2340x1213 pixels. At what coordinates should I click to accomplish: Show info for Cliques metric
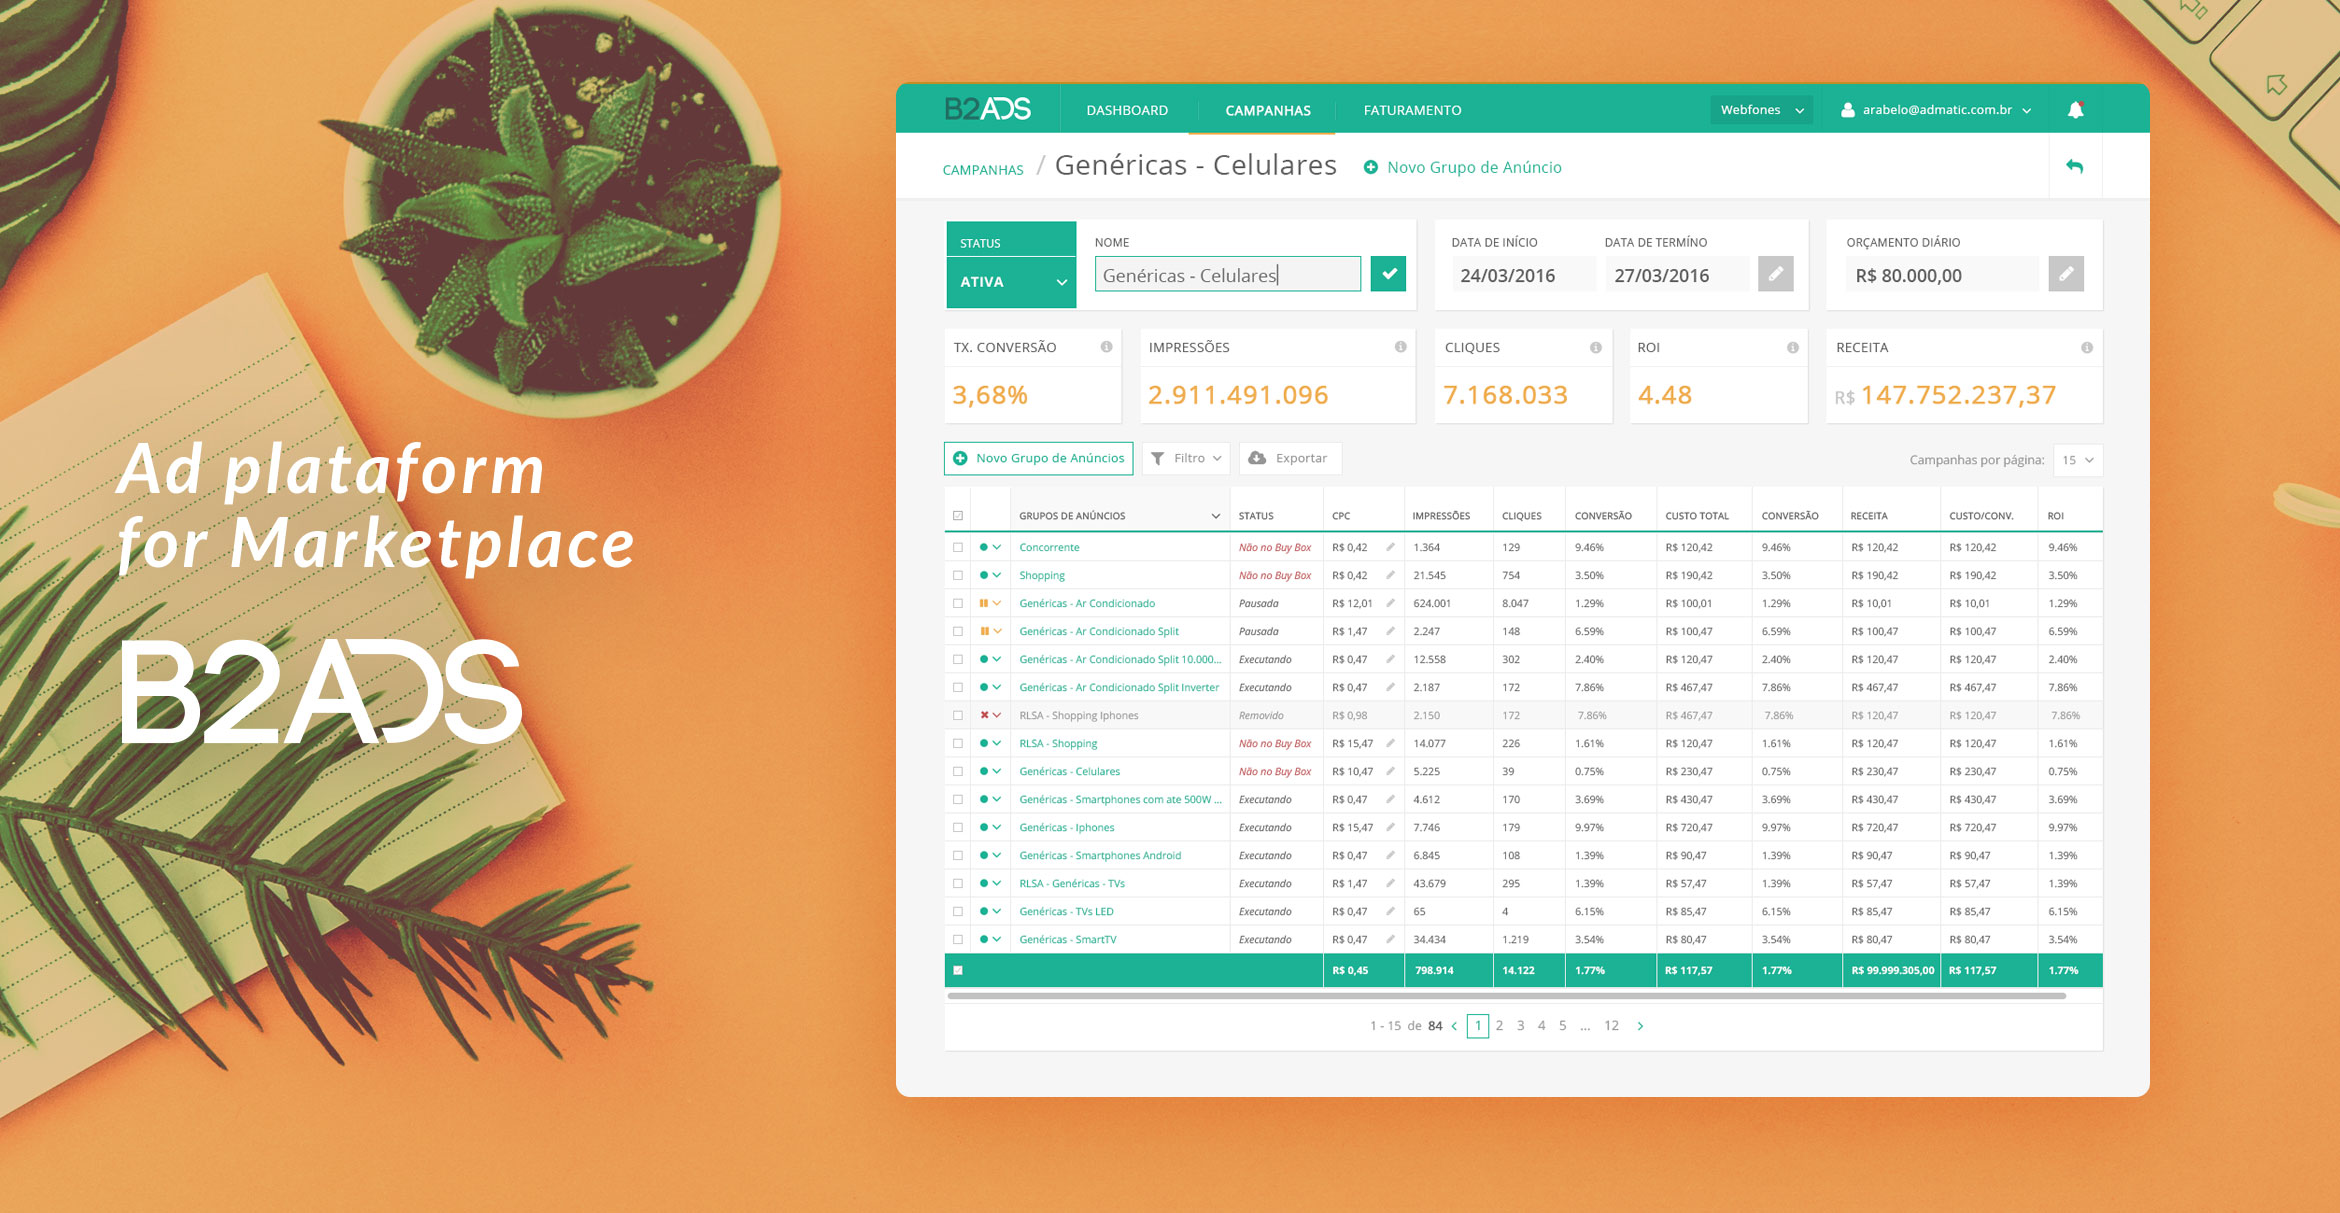click(x=1596, y=347)
